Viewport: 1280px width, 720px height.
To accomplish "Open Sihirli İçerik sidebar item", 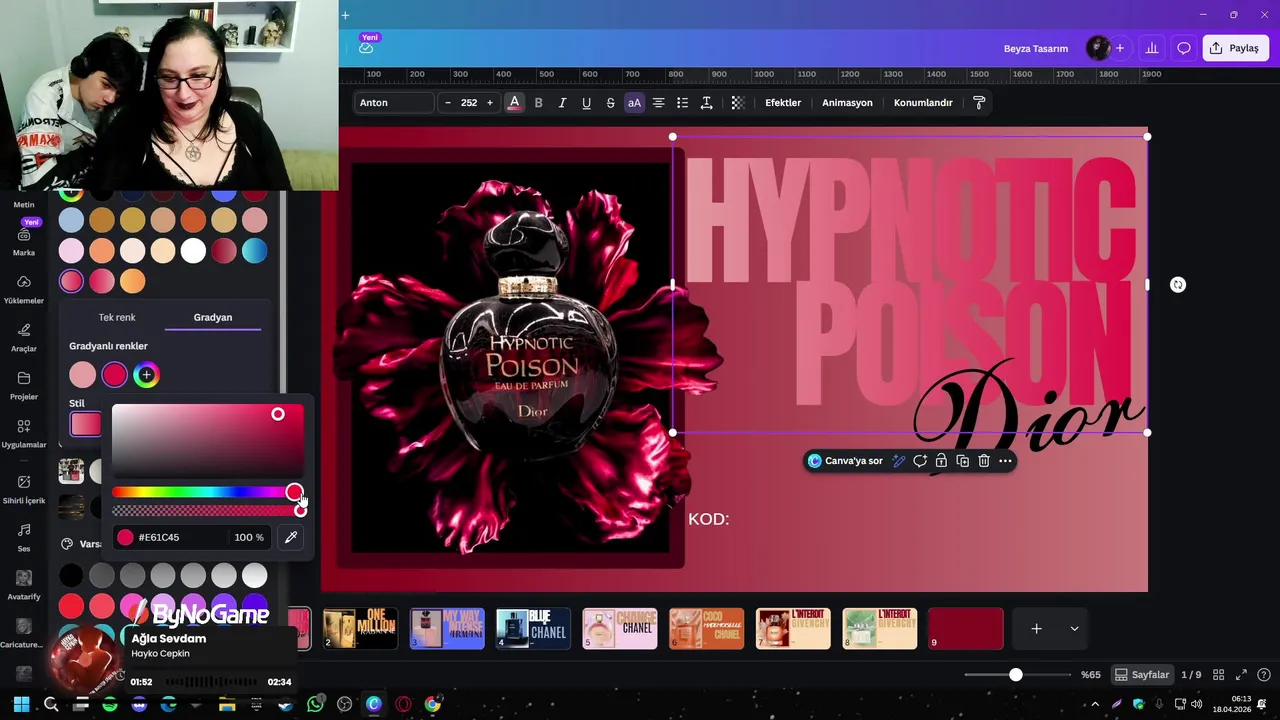I will pos(24,490).
